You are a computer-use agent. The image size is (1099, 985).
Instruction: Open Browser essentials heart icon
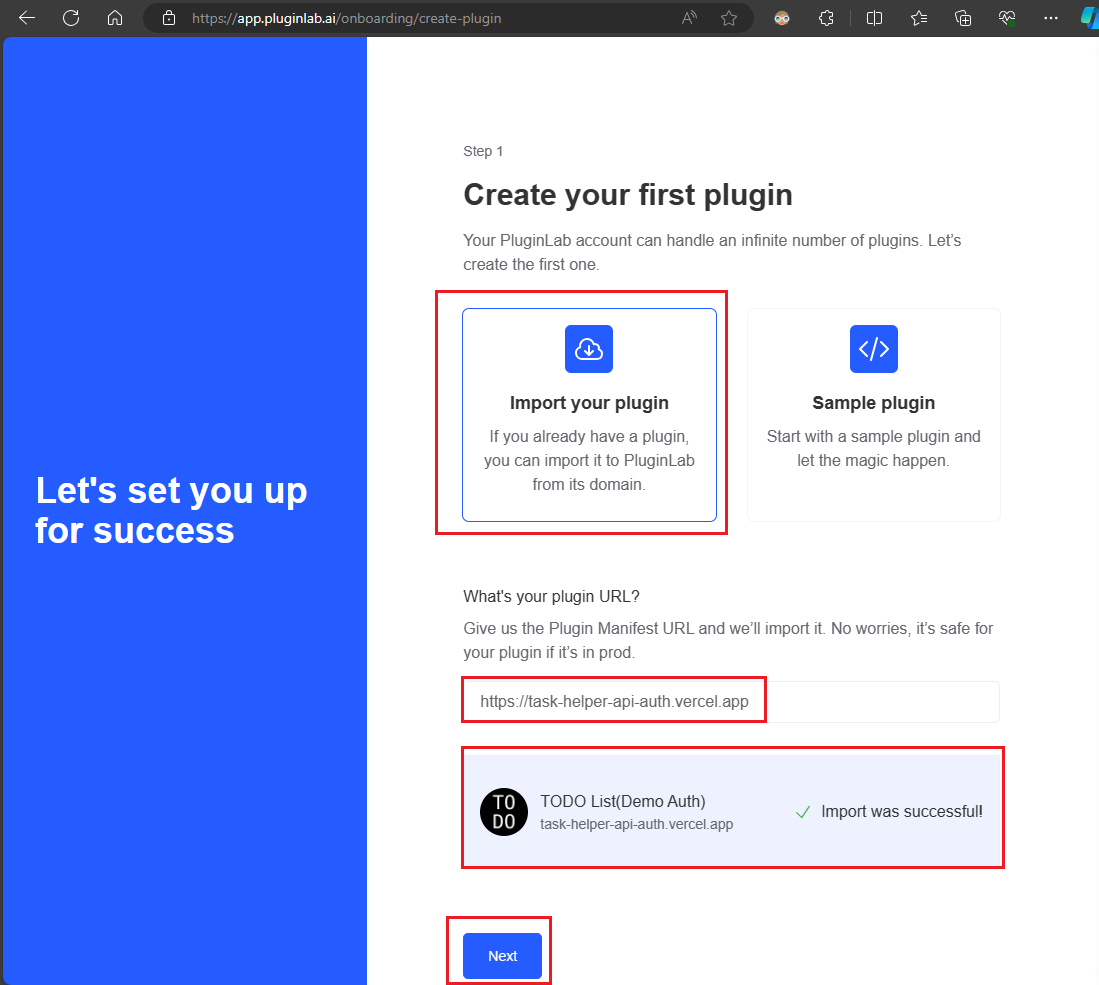1006,17
